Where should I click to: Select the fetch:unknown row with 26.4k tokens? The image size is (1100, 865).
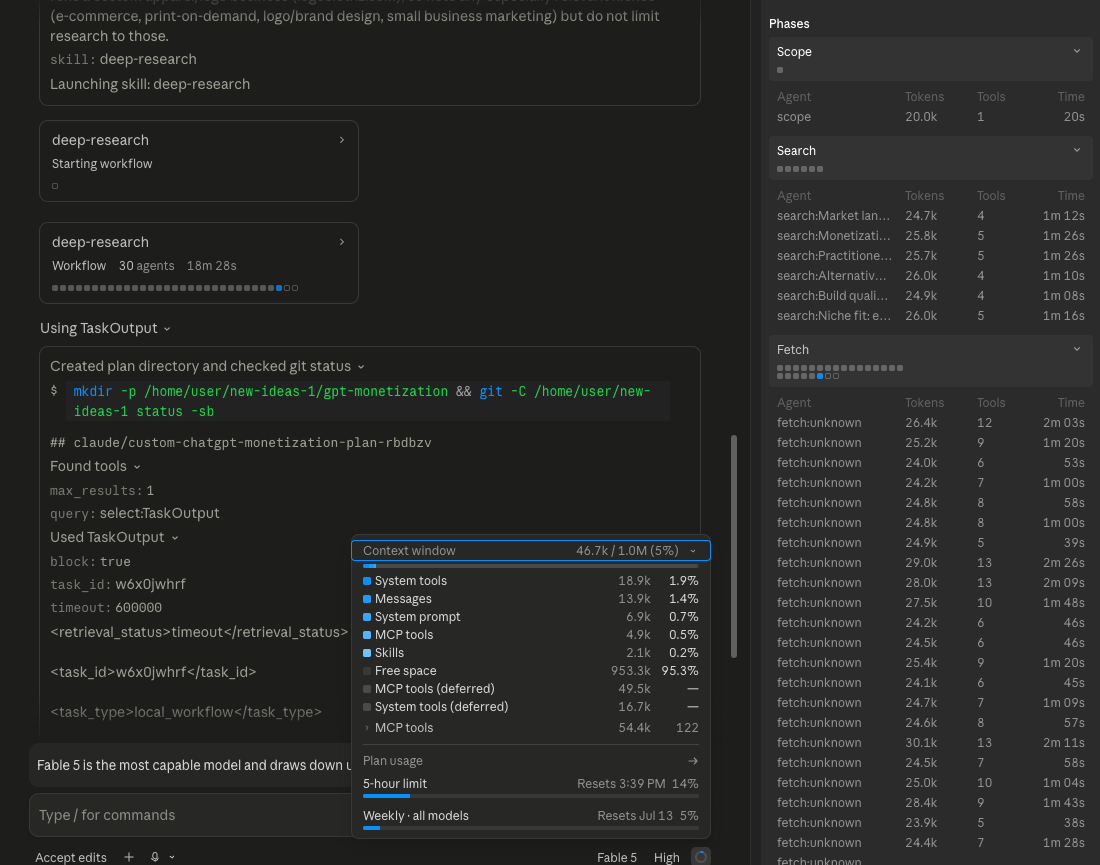930,422
